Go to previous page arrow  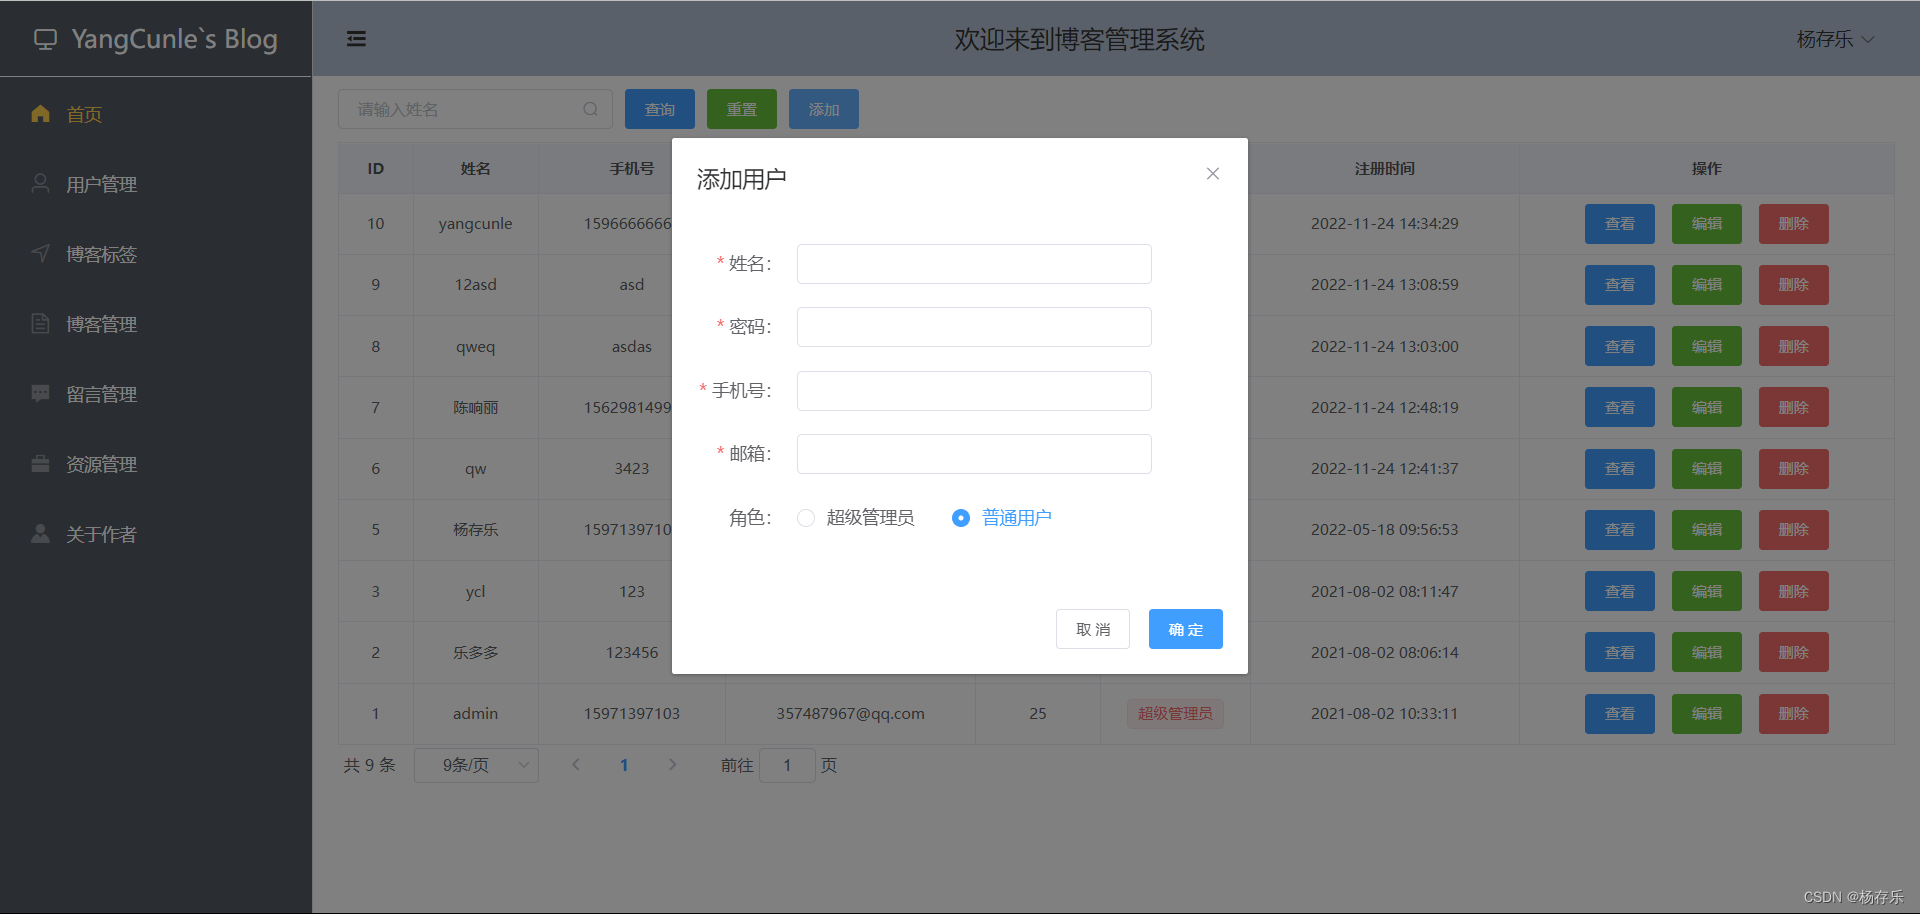pyautogui.click(x=576, y=765)
